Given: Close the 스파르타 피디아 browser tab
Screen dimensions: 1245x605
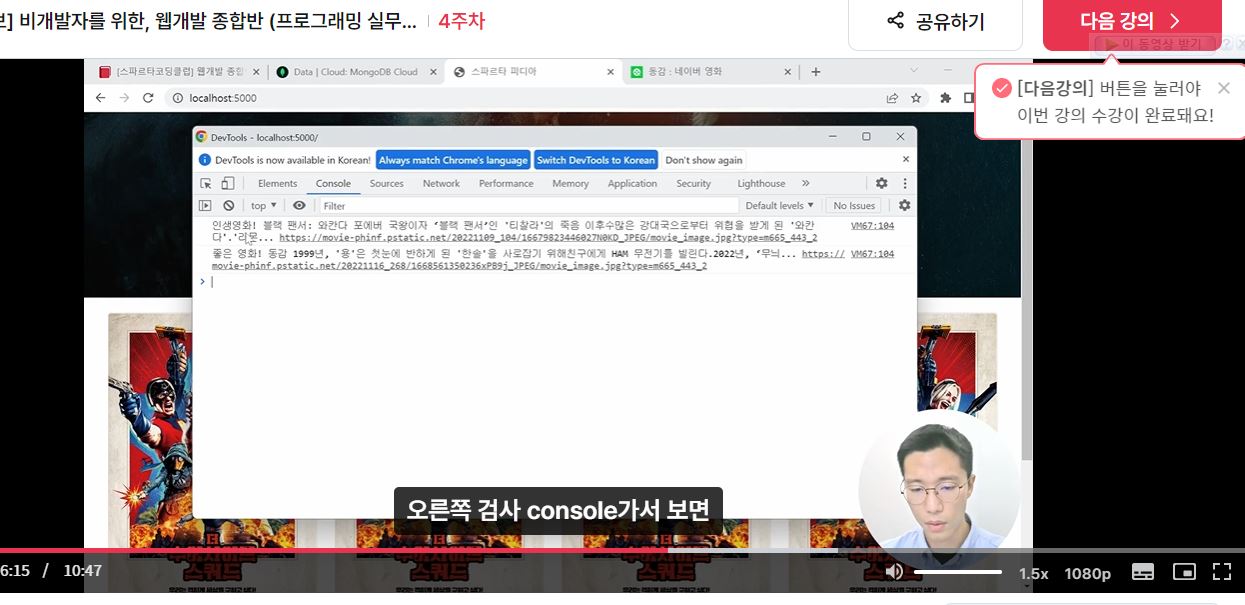Looking at the screenshot, I should point(610,72).
